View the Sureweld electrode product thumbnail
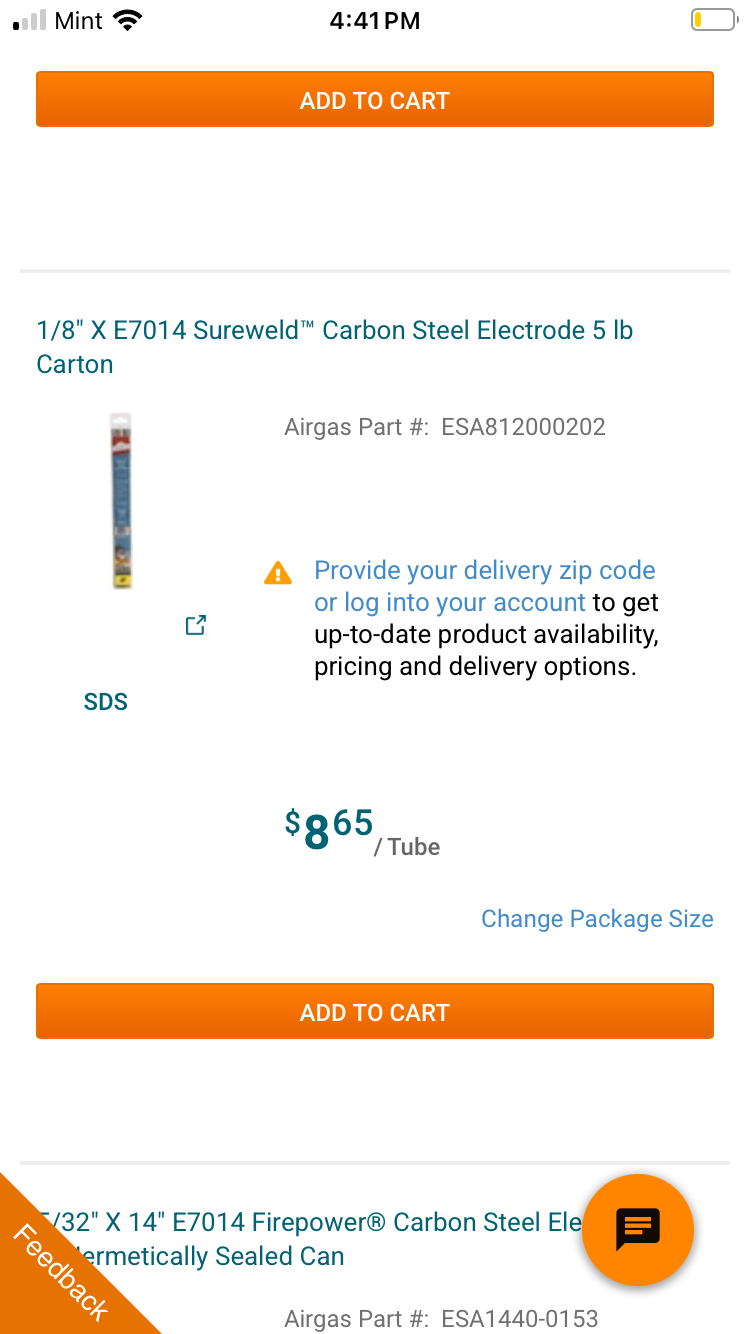The image size is (750, 1334). (123, 501)
